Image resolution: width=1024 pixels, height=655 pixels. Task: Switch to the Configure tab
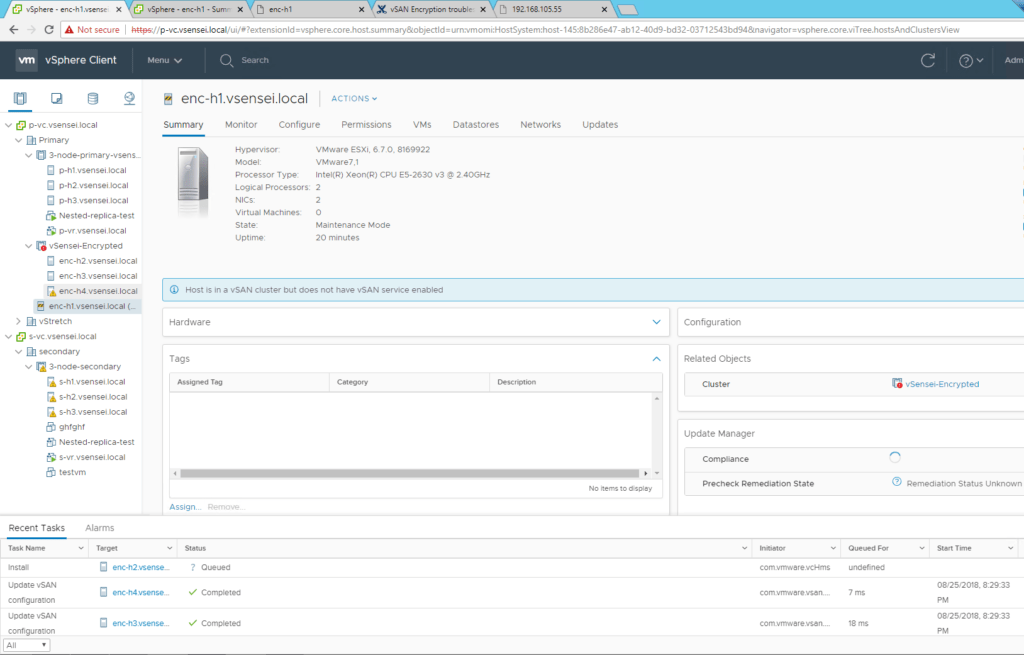coord(299,125)
